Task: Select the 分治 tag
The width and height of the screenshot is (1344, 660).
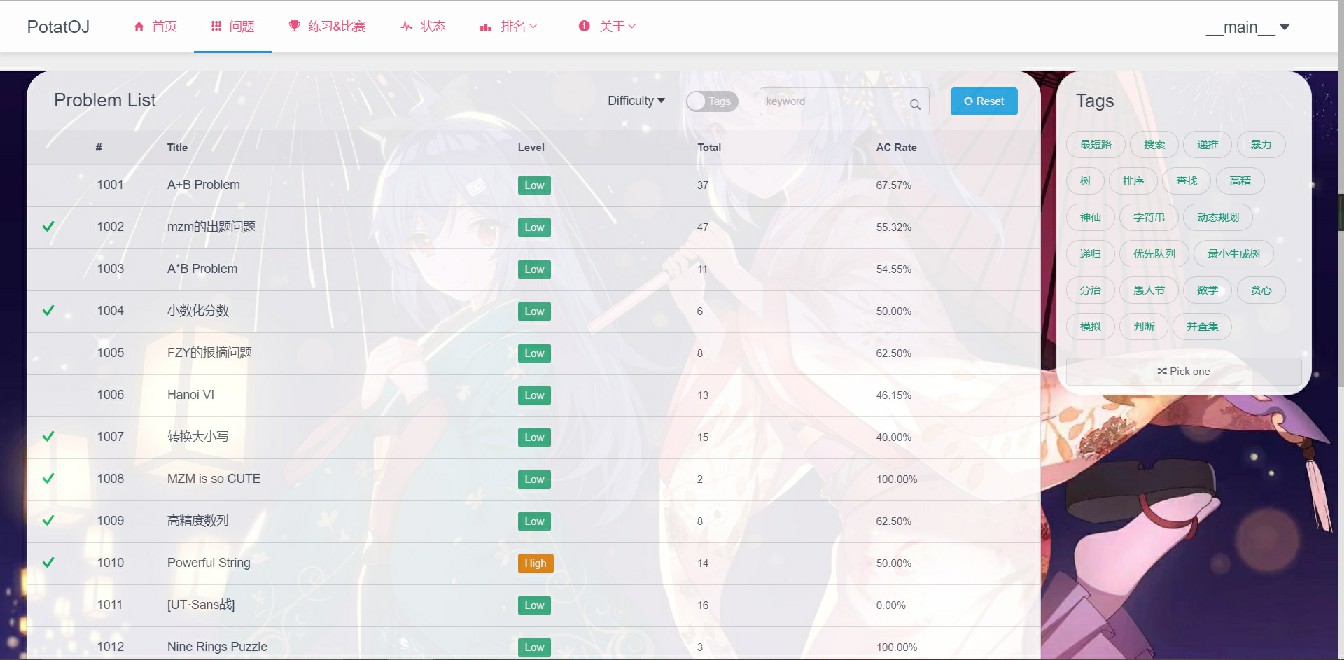Action: 1090,290
